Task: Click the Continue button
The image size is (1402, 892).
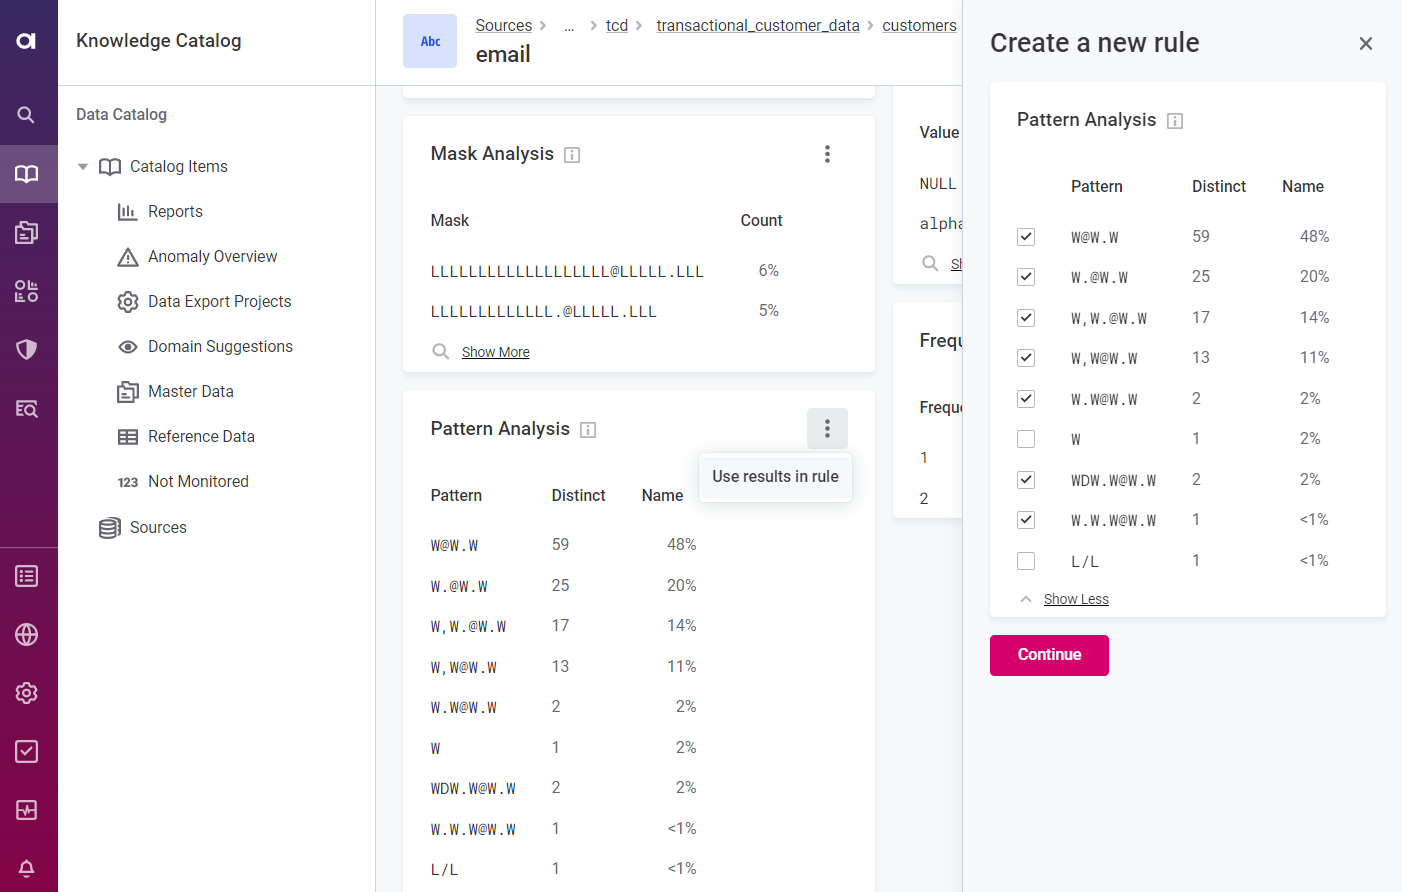Action: [1049, 655]
